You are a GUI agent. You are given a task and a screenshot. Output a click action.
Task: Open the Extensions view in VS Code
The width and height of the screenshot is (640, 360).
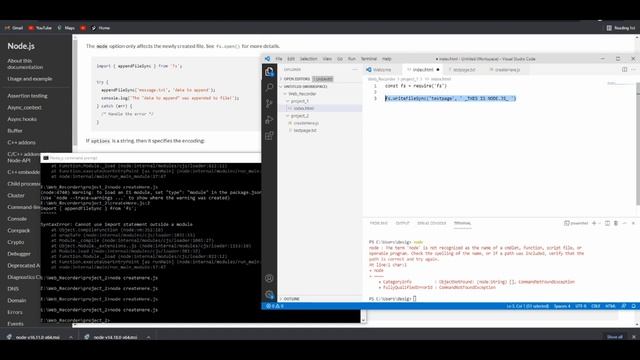(x=269, y=136)
